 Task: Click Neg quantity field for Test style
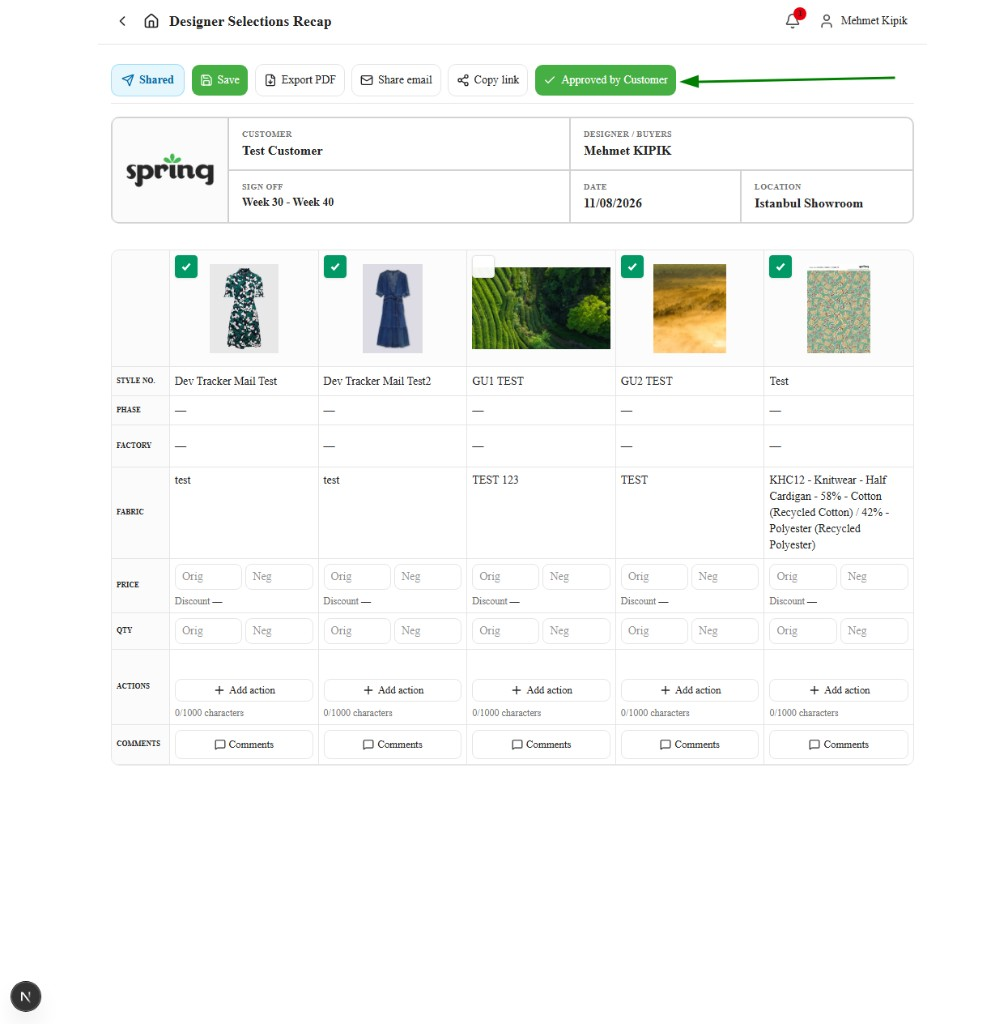pyautogui.click(x=874, y=631)
